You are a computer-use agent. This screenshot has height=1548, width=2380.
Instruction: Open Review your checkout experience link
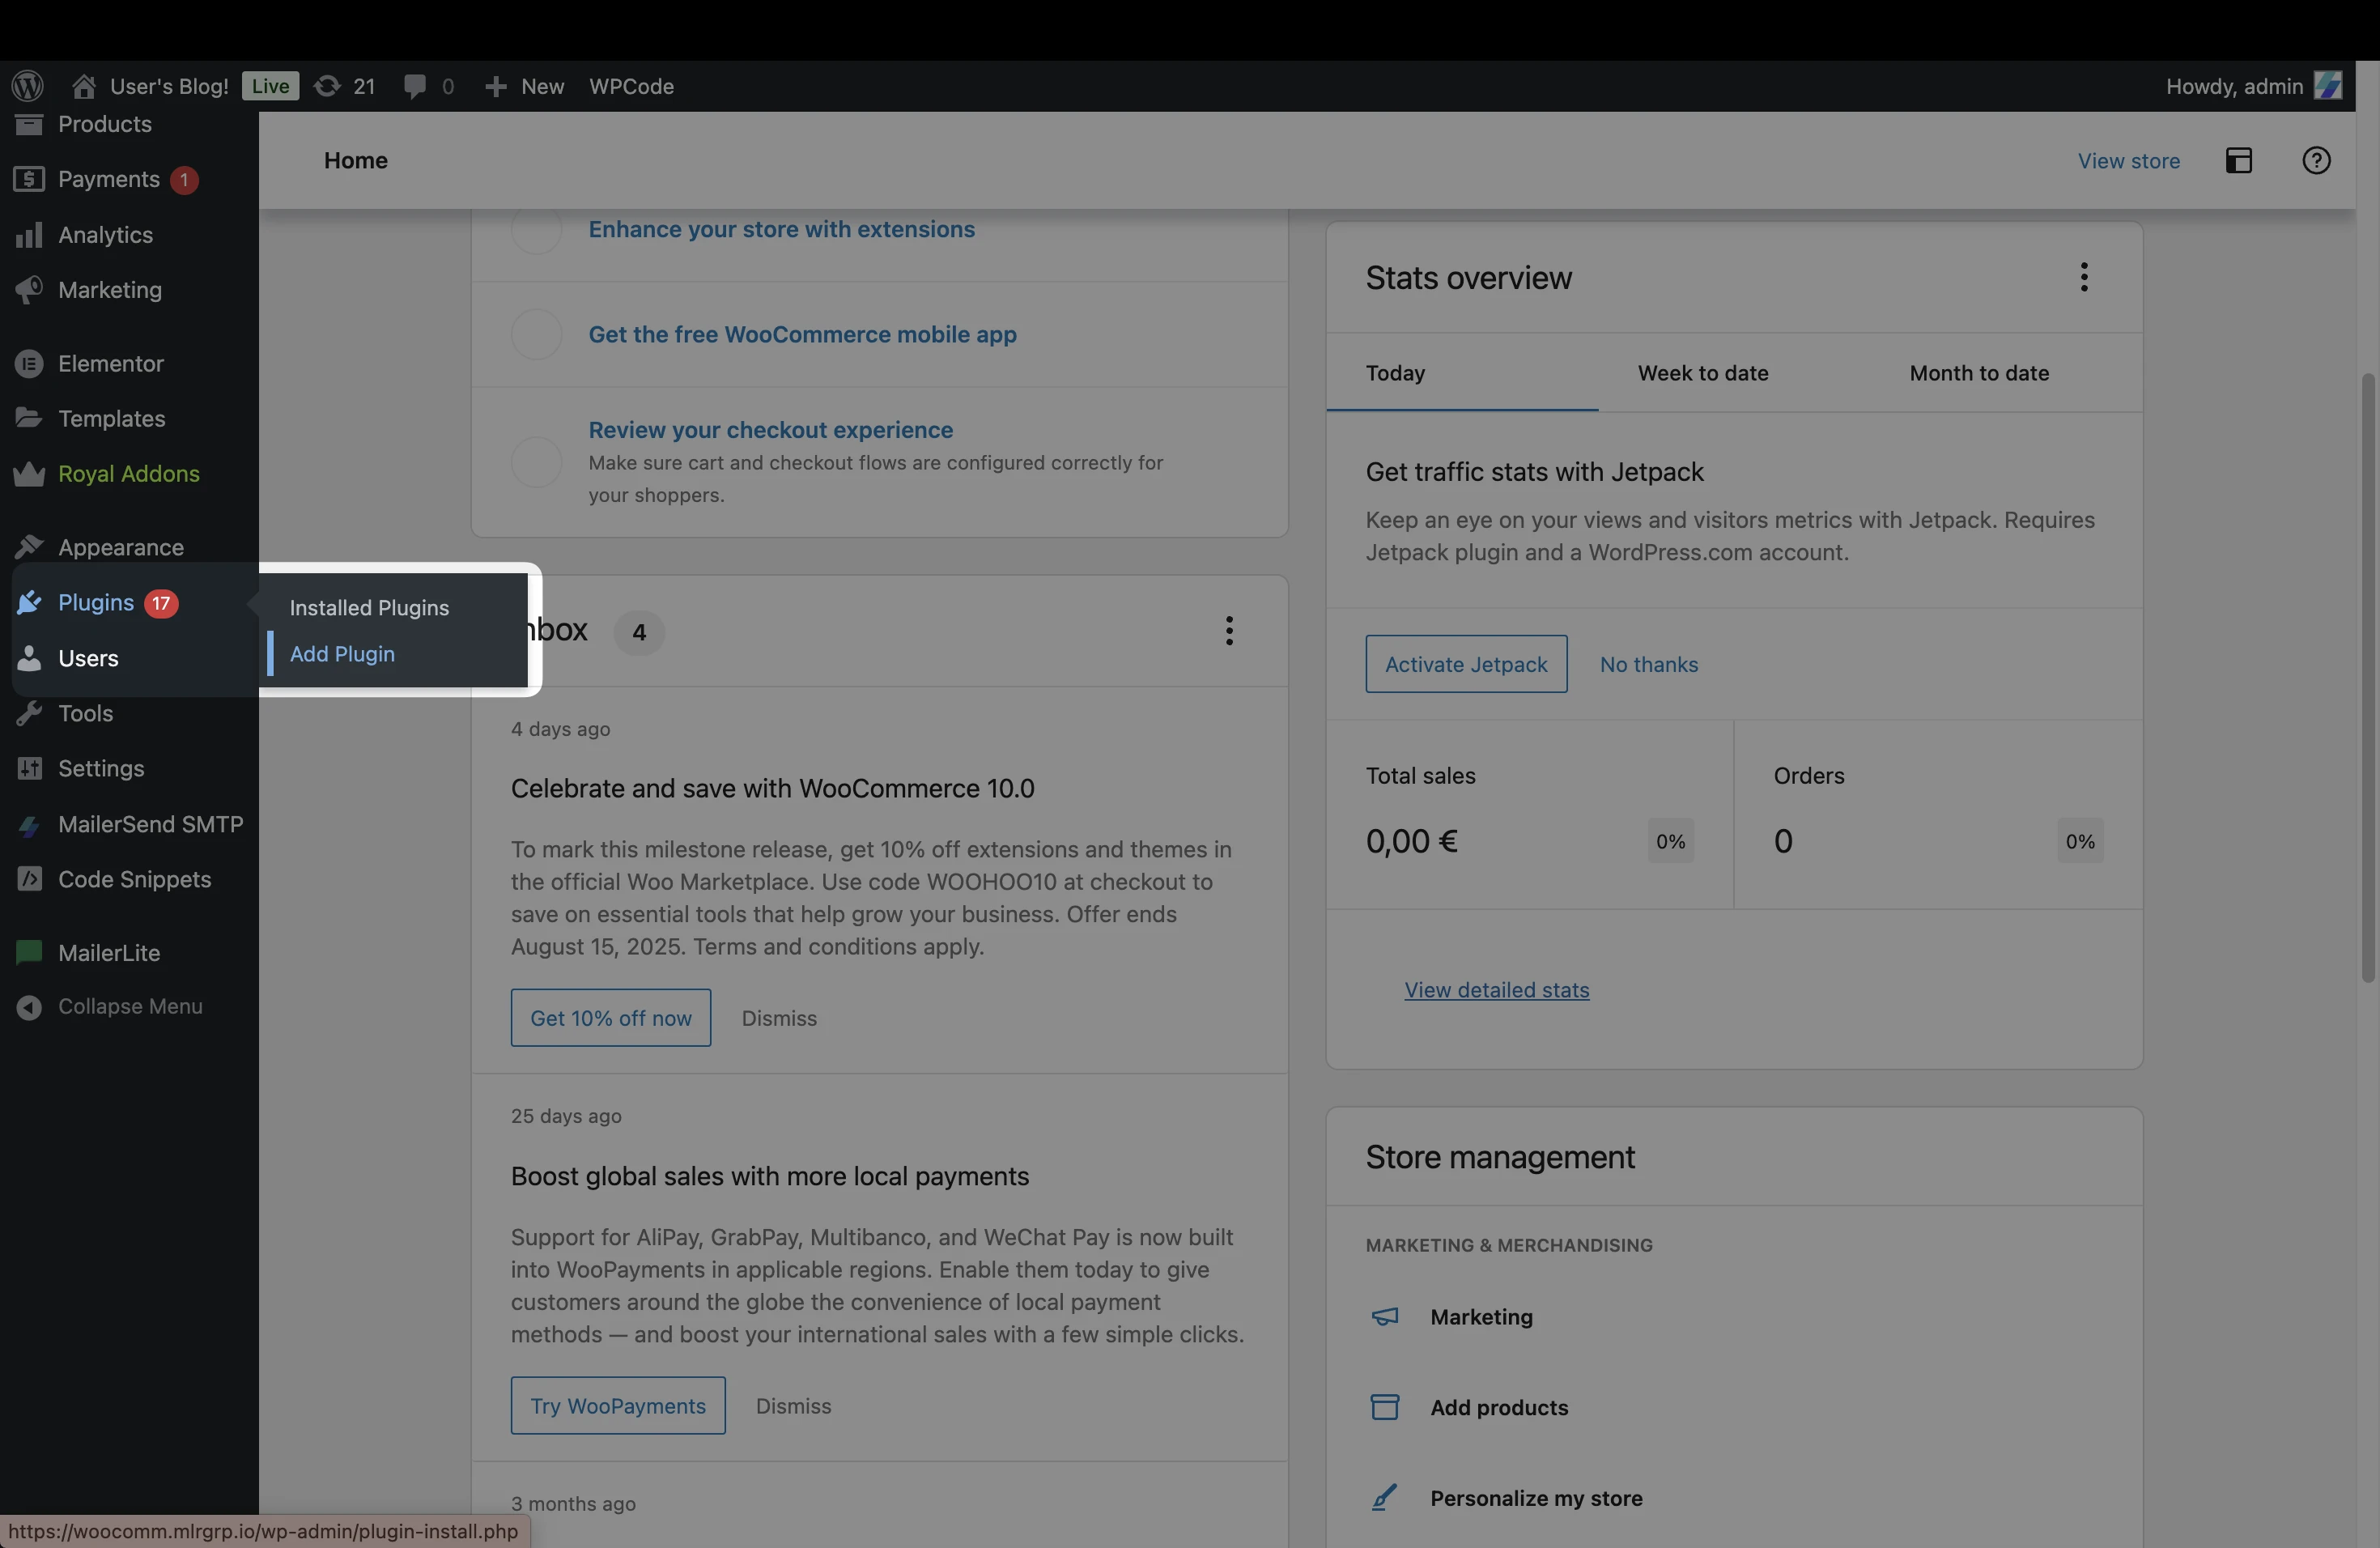(x=770, y=429)
